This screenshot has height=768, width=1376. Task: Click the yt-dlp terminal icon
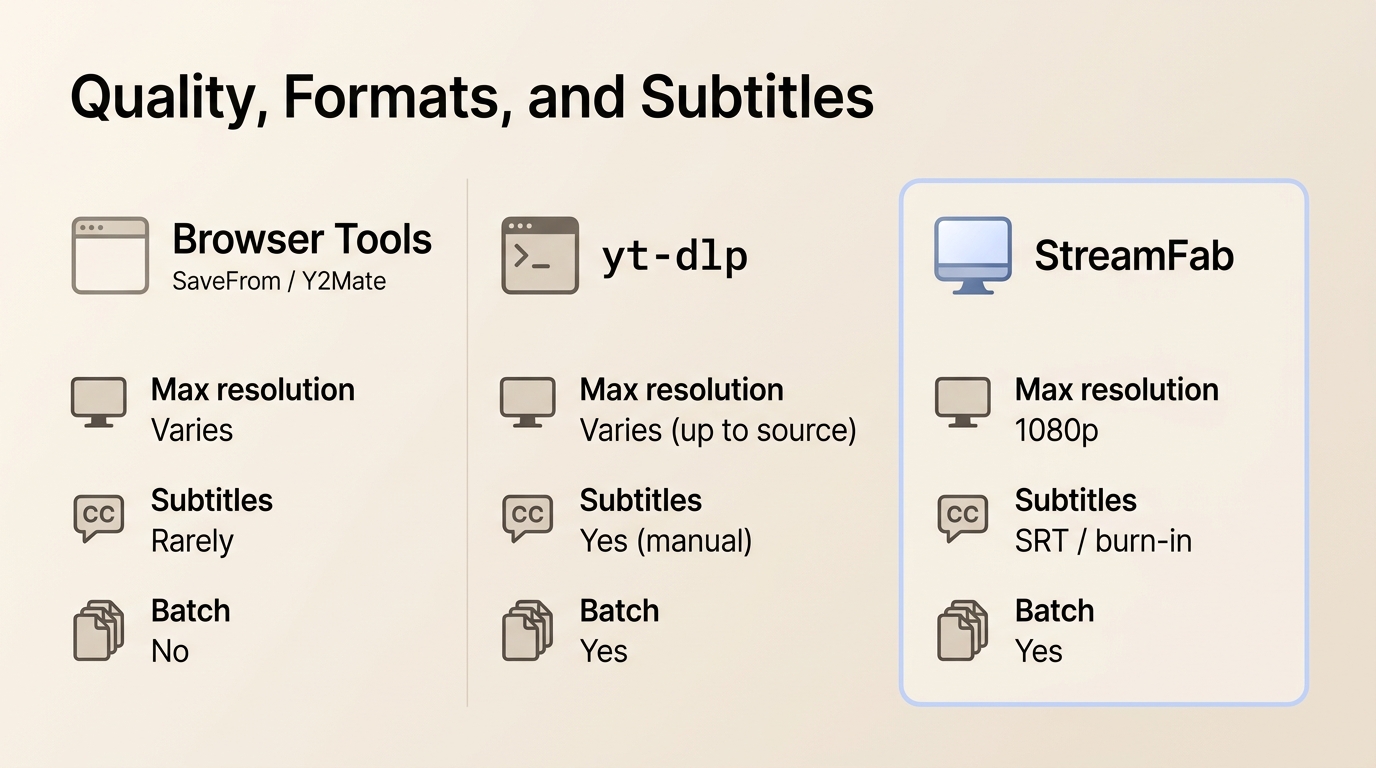pos(540,255)
